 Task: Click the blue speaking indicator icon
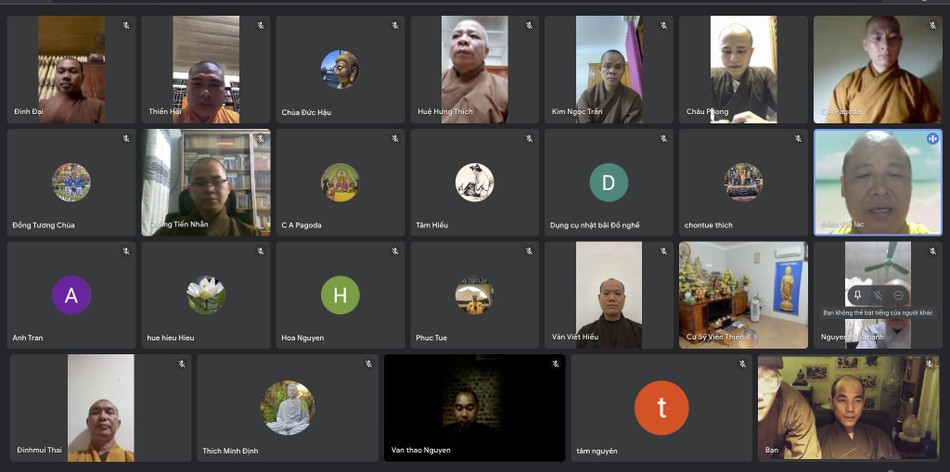click(x=932, y=139)
